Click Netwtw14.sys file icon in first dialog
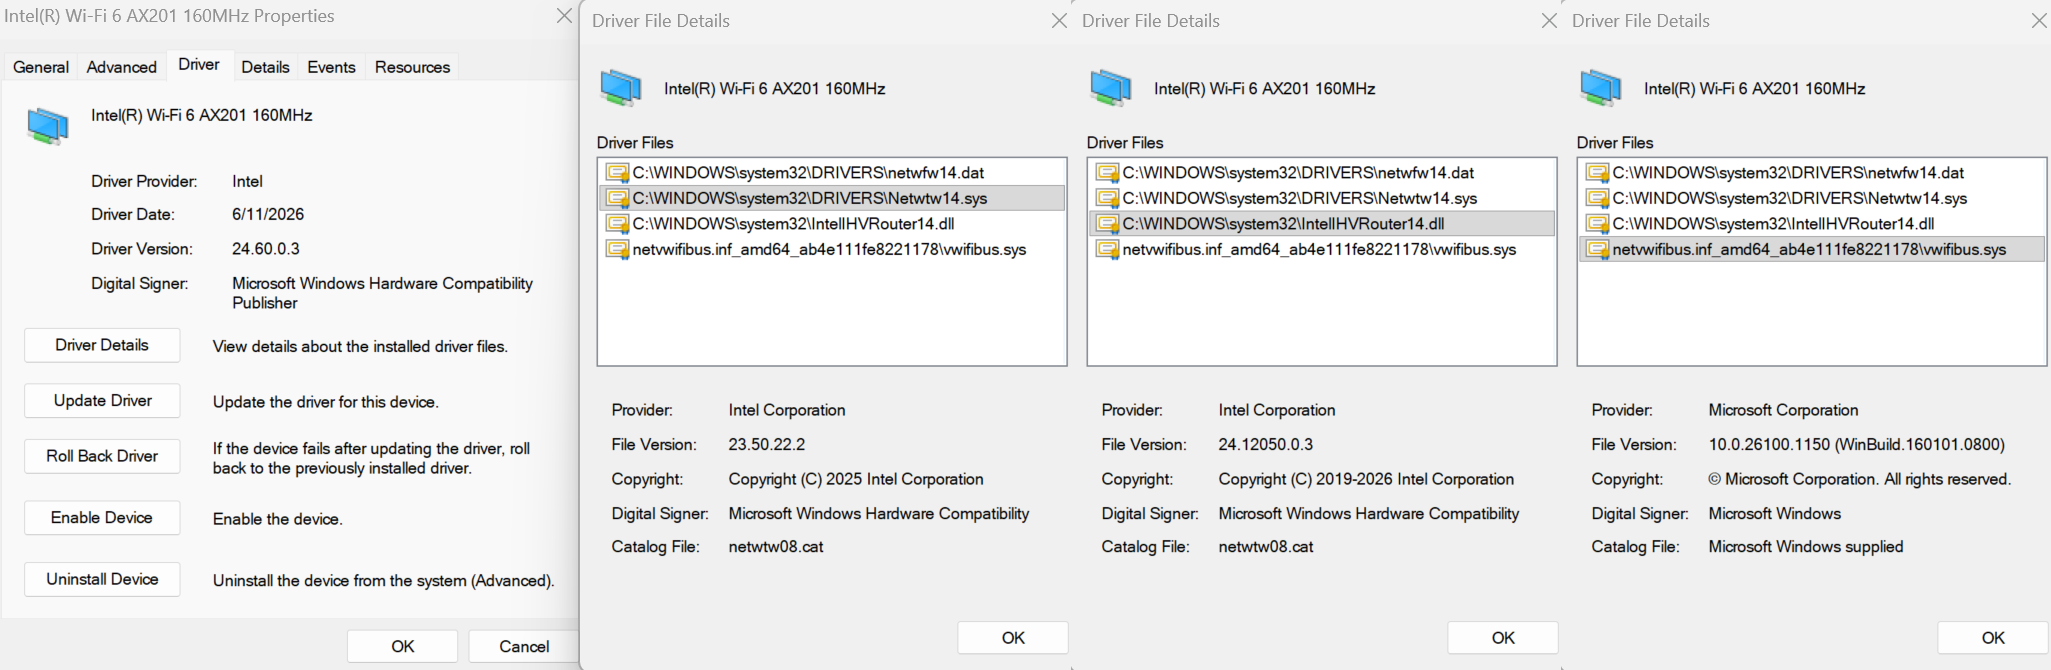 coord(618,198)
